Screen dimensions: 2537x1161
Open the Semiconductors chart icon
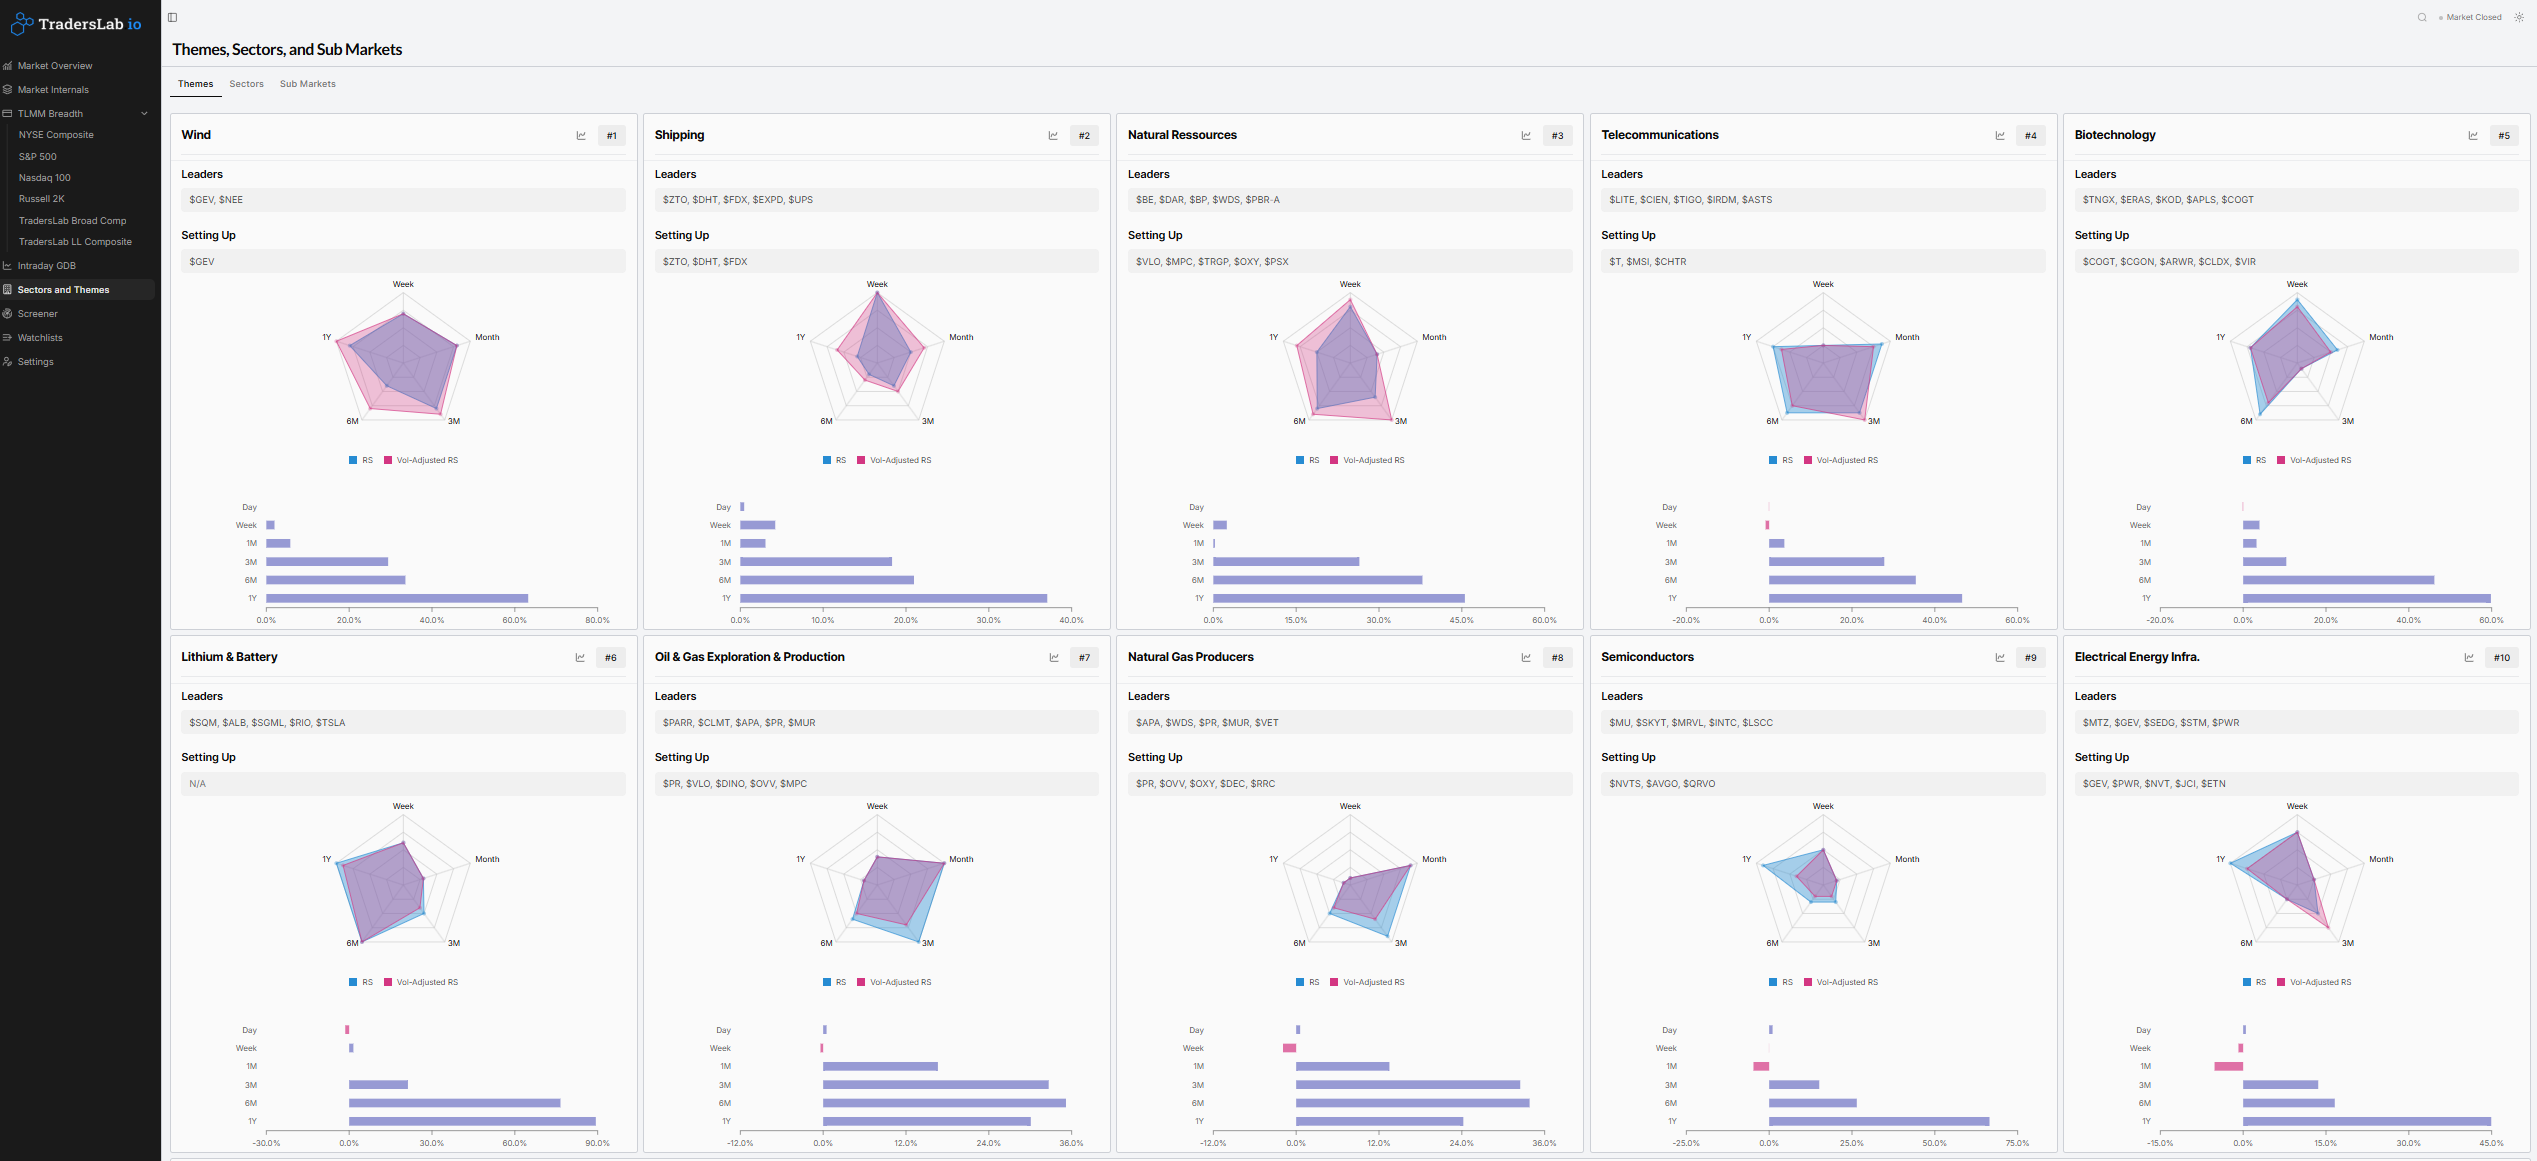pyautogui.click(x=2000, y=658)
